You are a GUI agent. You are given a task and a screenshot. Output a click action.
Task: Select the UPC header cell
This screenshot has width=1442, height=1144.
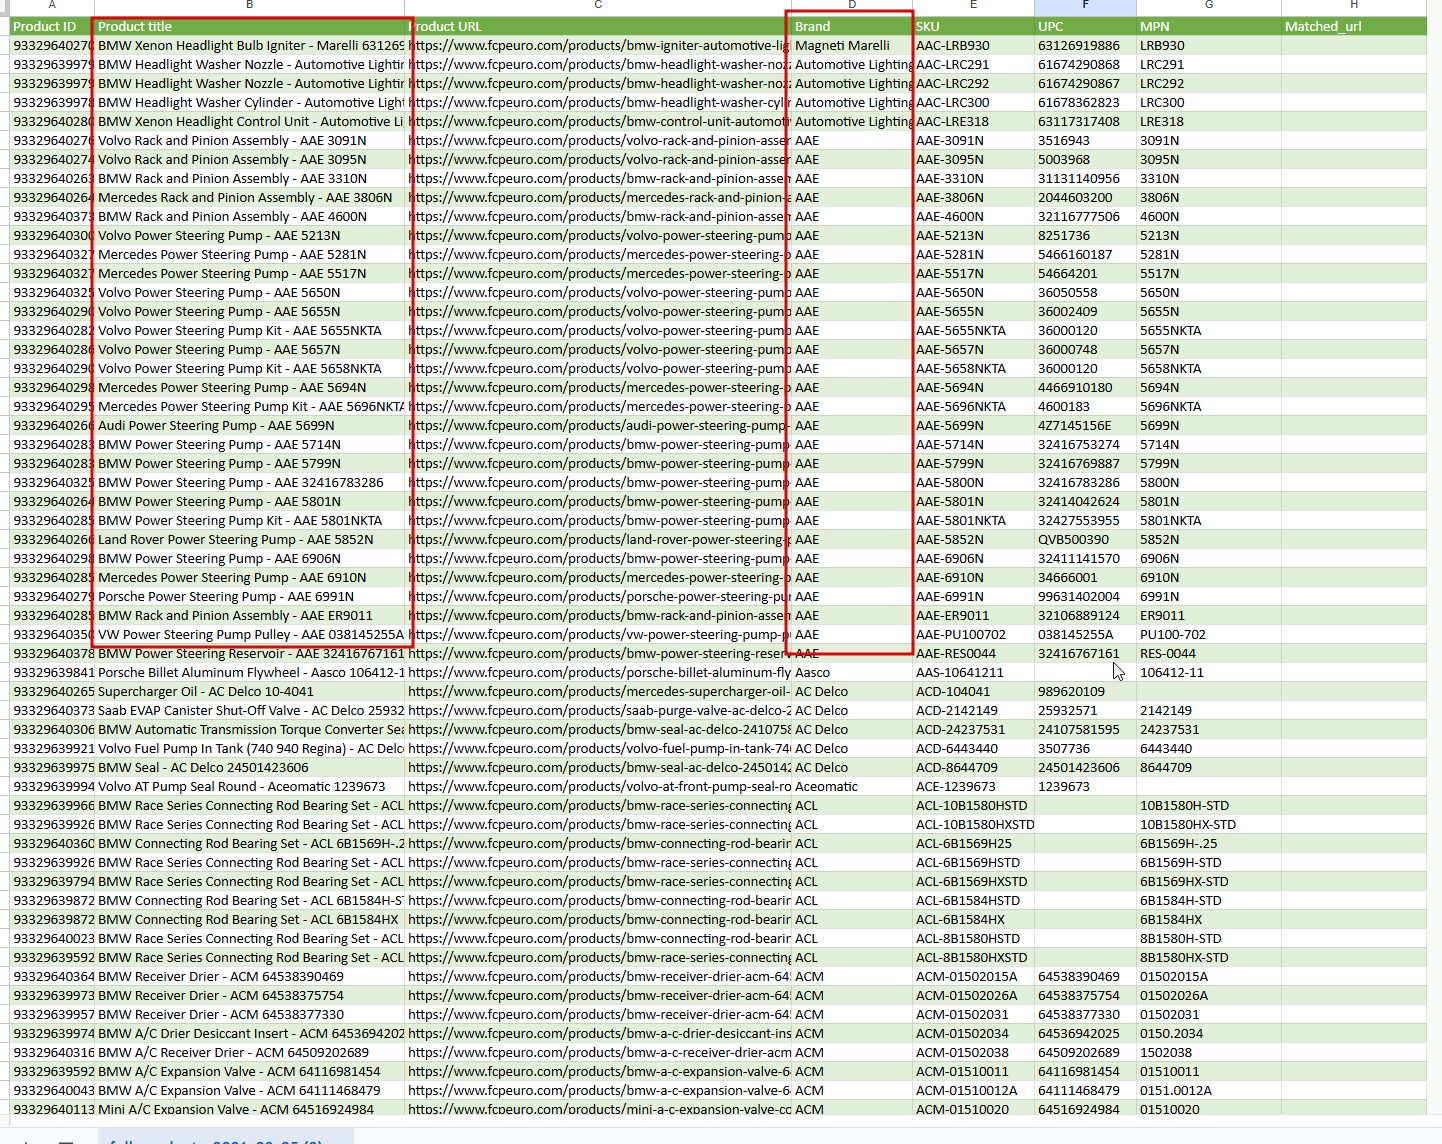(x=1085, y=26)
